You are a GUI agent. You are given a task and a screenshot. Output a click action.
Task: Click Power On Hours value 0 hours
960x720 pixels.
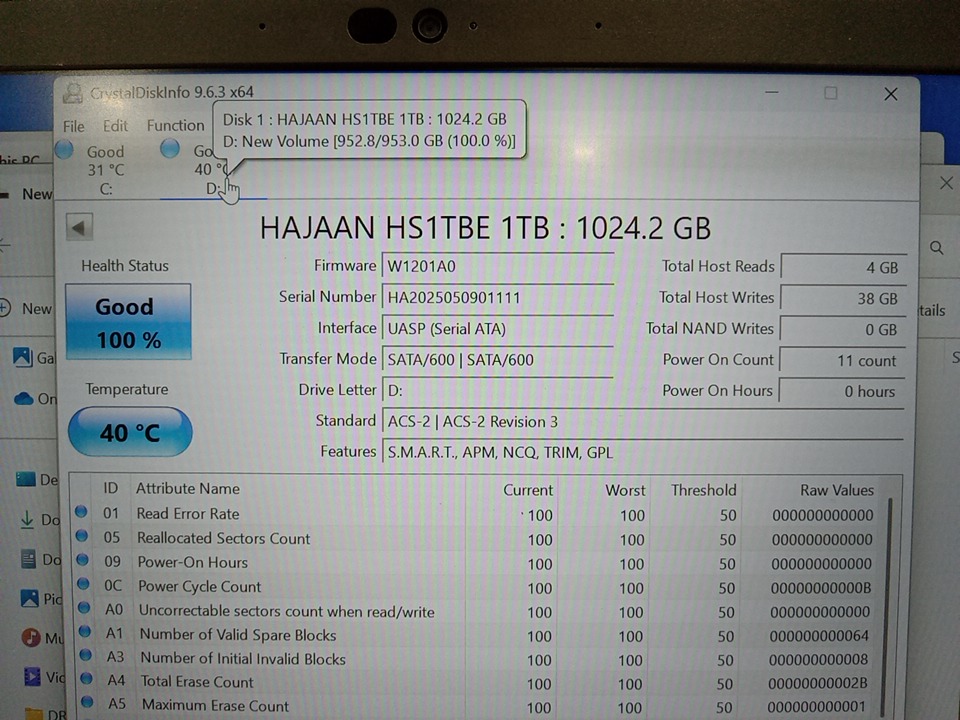(841, 391)
